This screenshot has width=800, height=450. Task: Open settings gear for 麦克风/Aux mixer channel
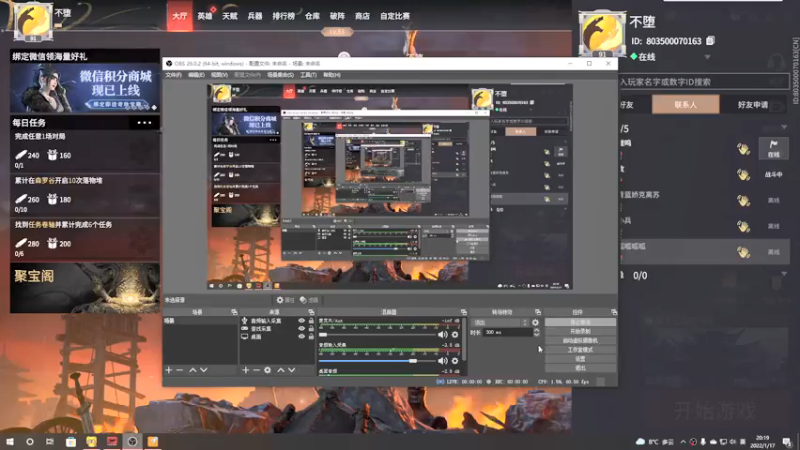[x=455, y=335]
